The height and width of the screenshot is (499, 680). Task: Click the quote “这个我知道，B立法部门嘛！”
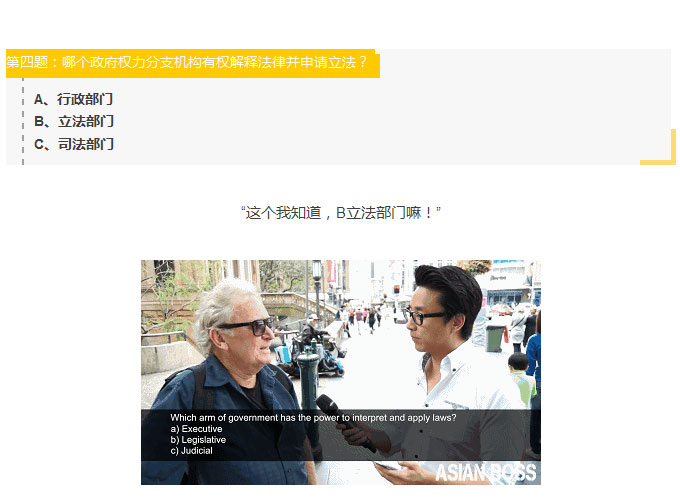[x=341, y=213]
